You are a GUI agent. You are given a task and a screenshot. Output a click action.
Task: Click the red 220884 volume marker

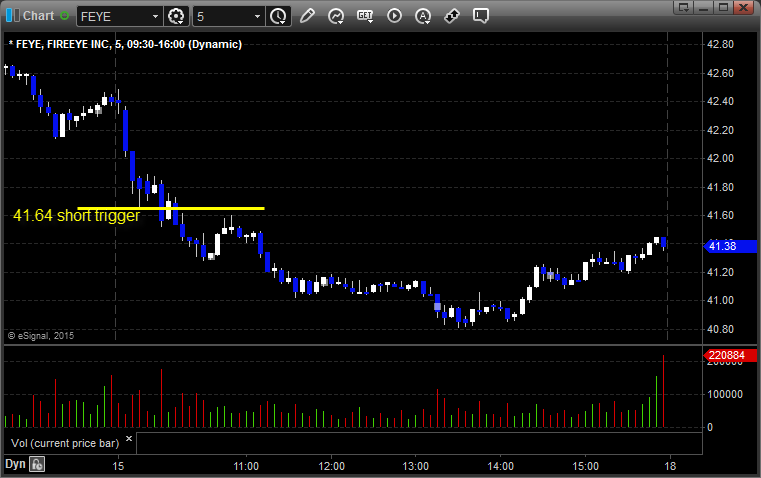click(x=726, y=355)
